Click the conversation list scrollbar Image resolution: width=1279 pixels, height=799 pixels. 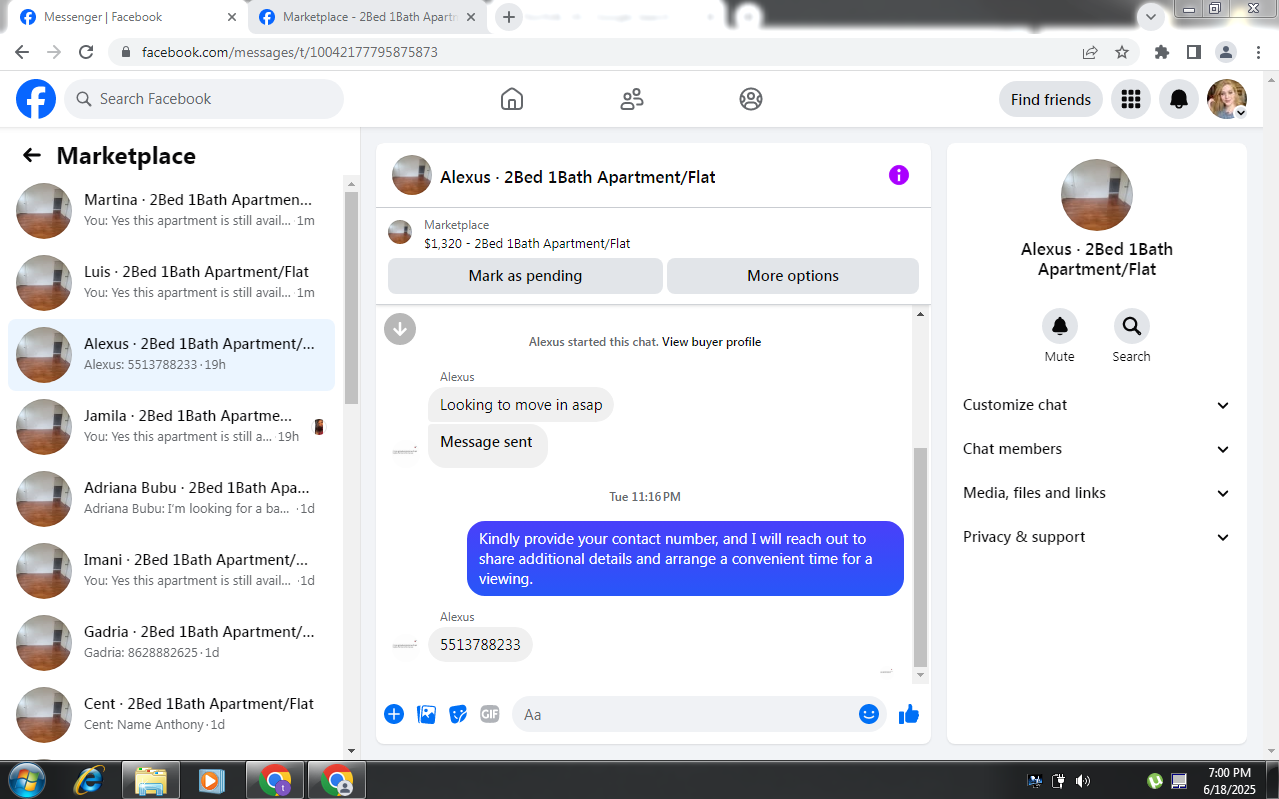(x=351, y=298)
